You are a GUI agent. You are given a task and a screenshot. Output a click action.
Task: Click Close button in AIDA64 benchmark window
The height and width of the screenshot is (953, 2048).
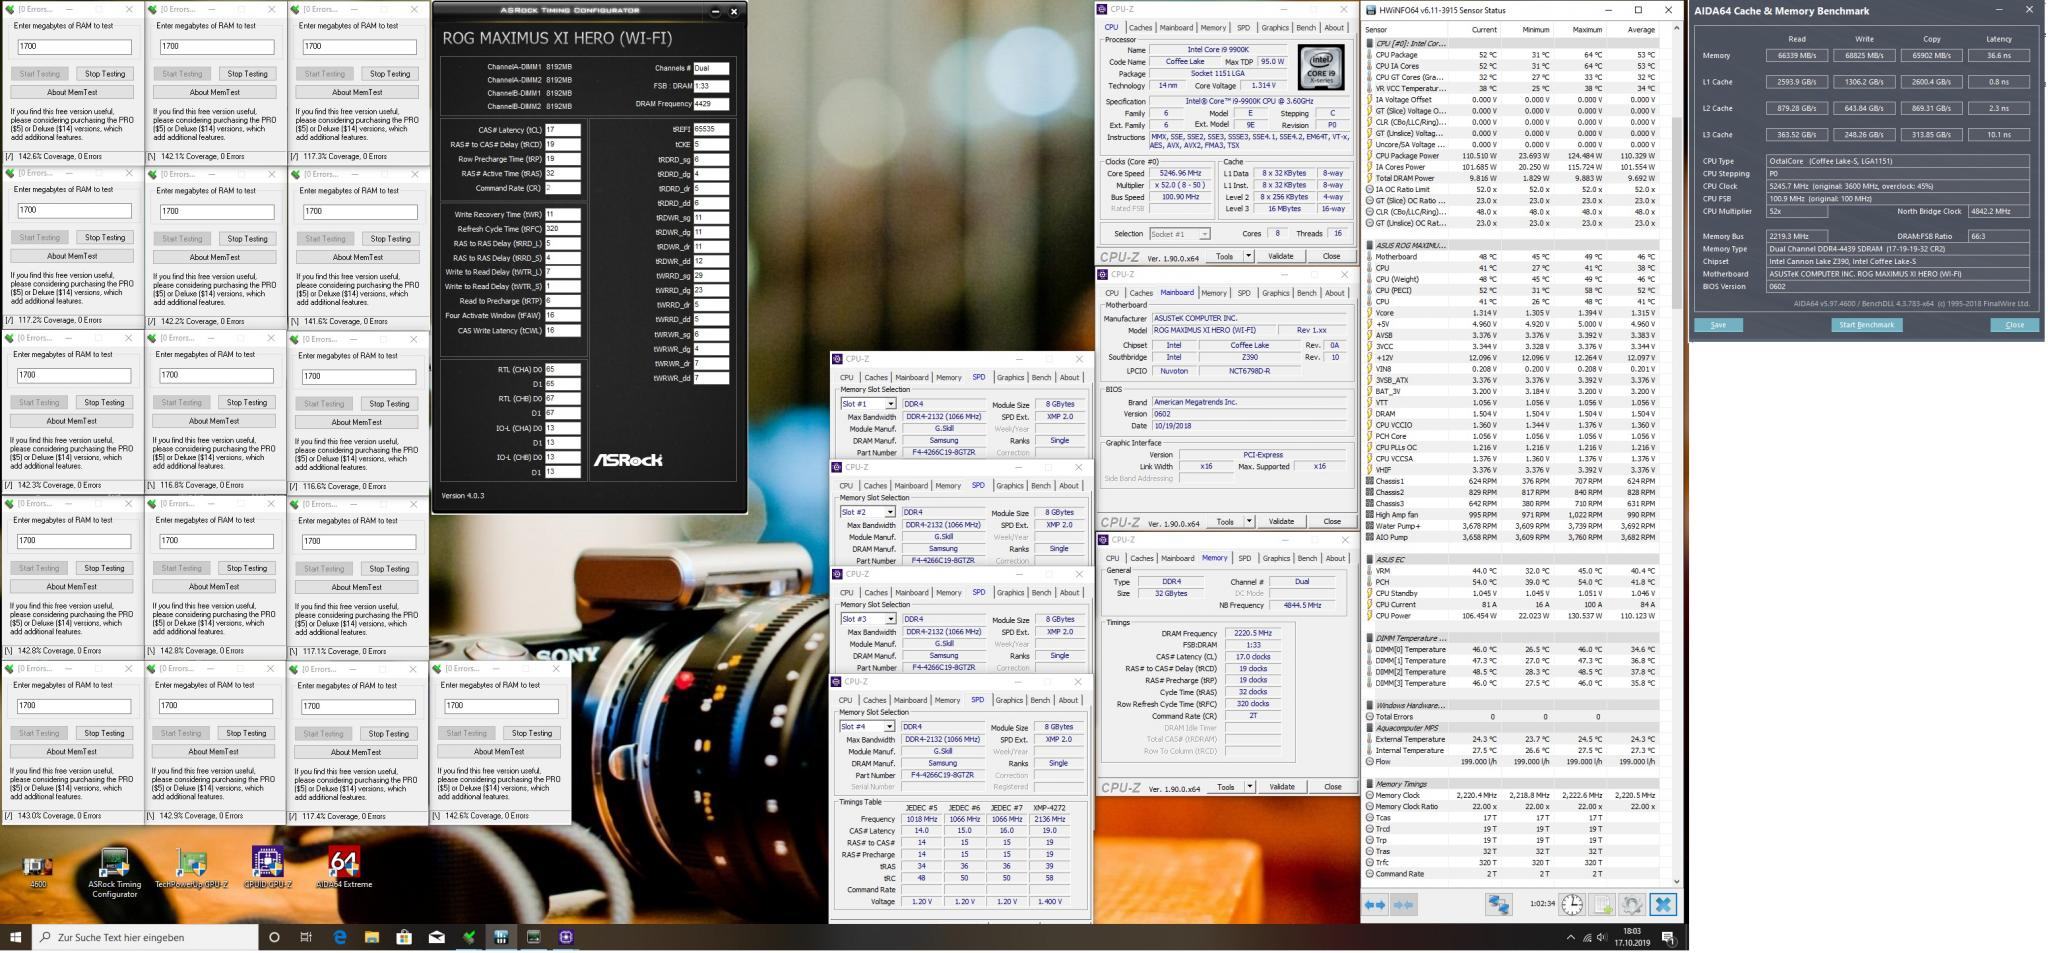(x=2014, y=325)
